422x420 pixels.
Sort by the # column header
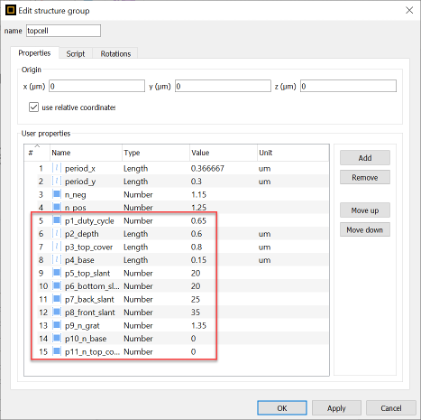37,153
